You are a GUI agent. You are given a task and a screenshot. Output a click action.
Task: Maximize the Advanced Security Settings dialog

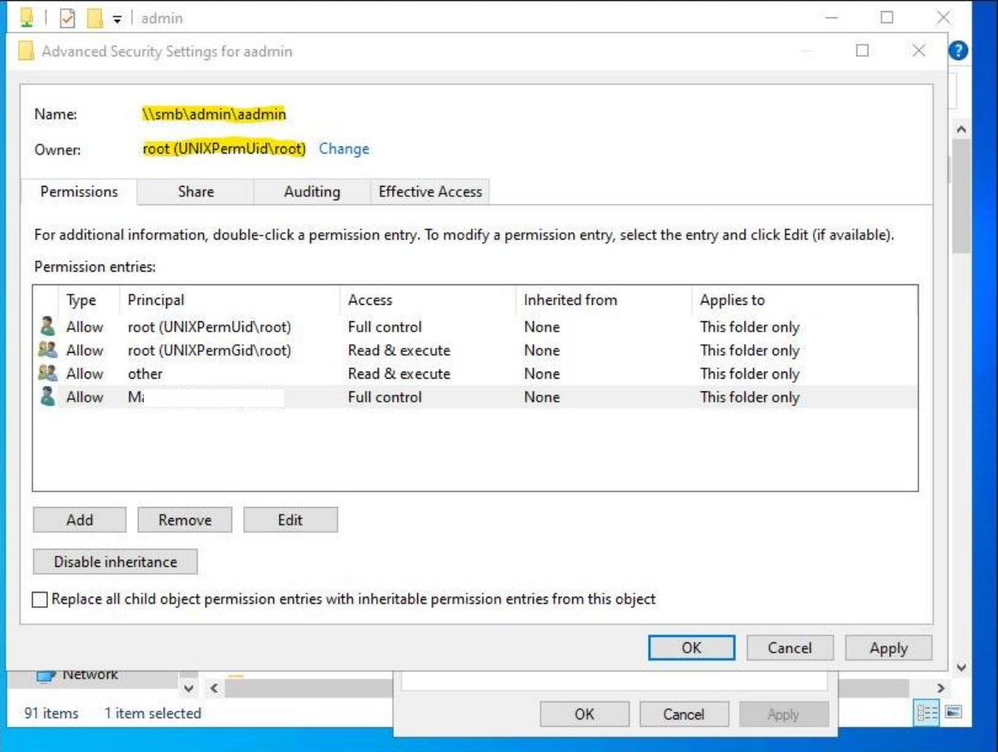pyautogui.click(x=862, y=50)
